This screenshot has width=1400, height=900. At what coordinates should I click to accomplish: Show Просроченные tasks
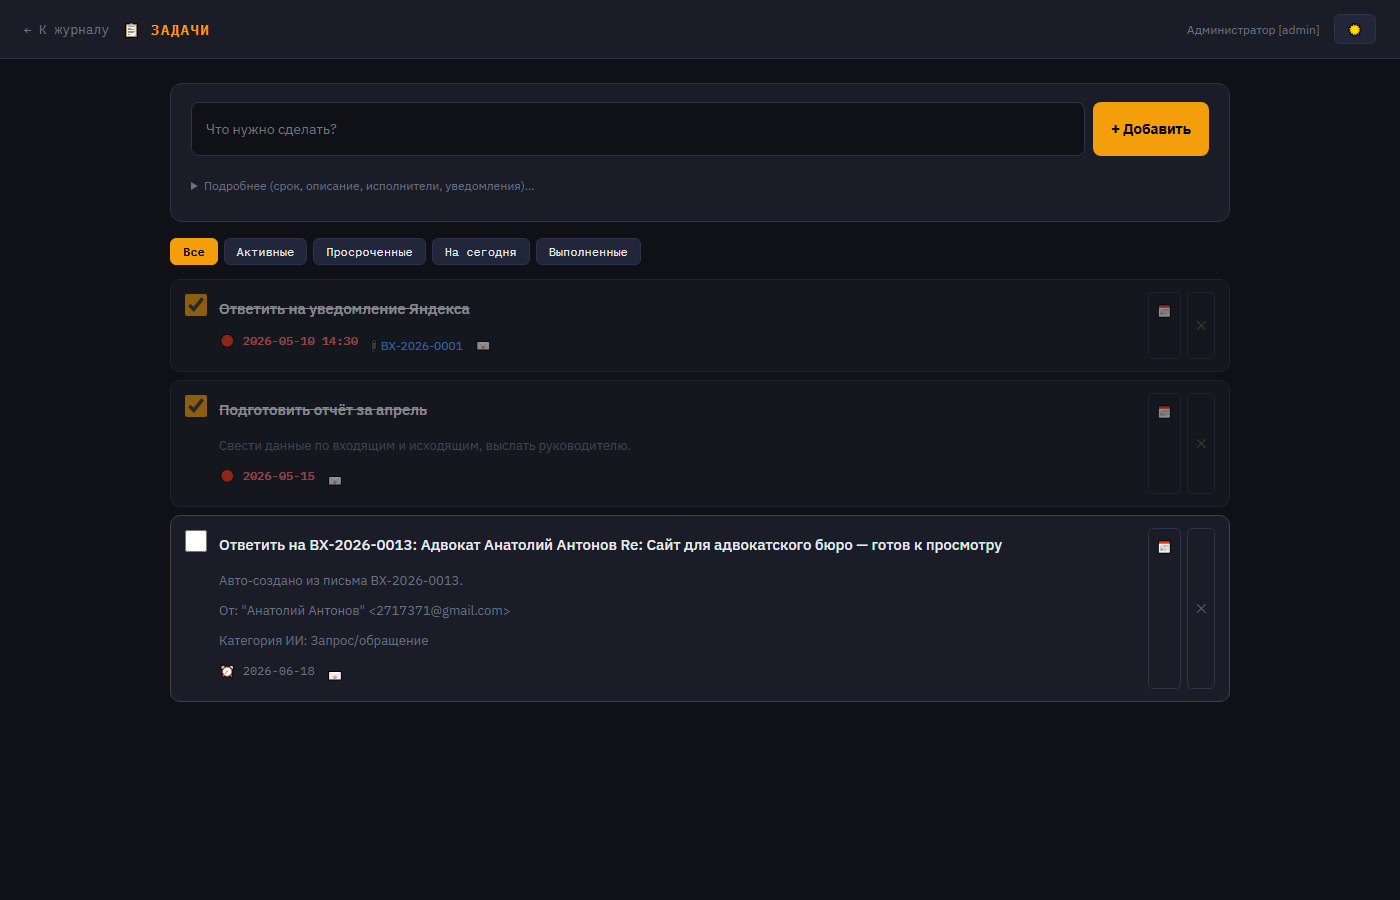pos(369,252)
